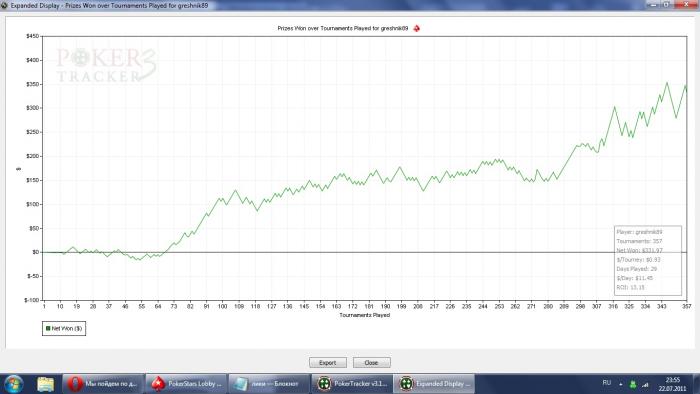The height and width of the screenshot is (394, 700).
Task: Click the 357 x-axis tick label
Action: [687, 307]
